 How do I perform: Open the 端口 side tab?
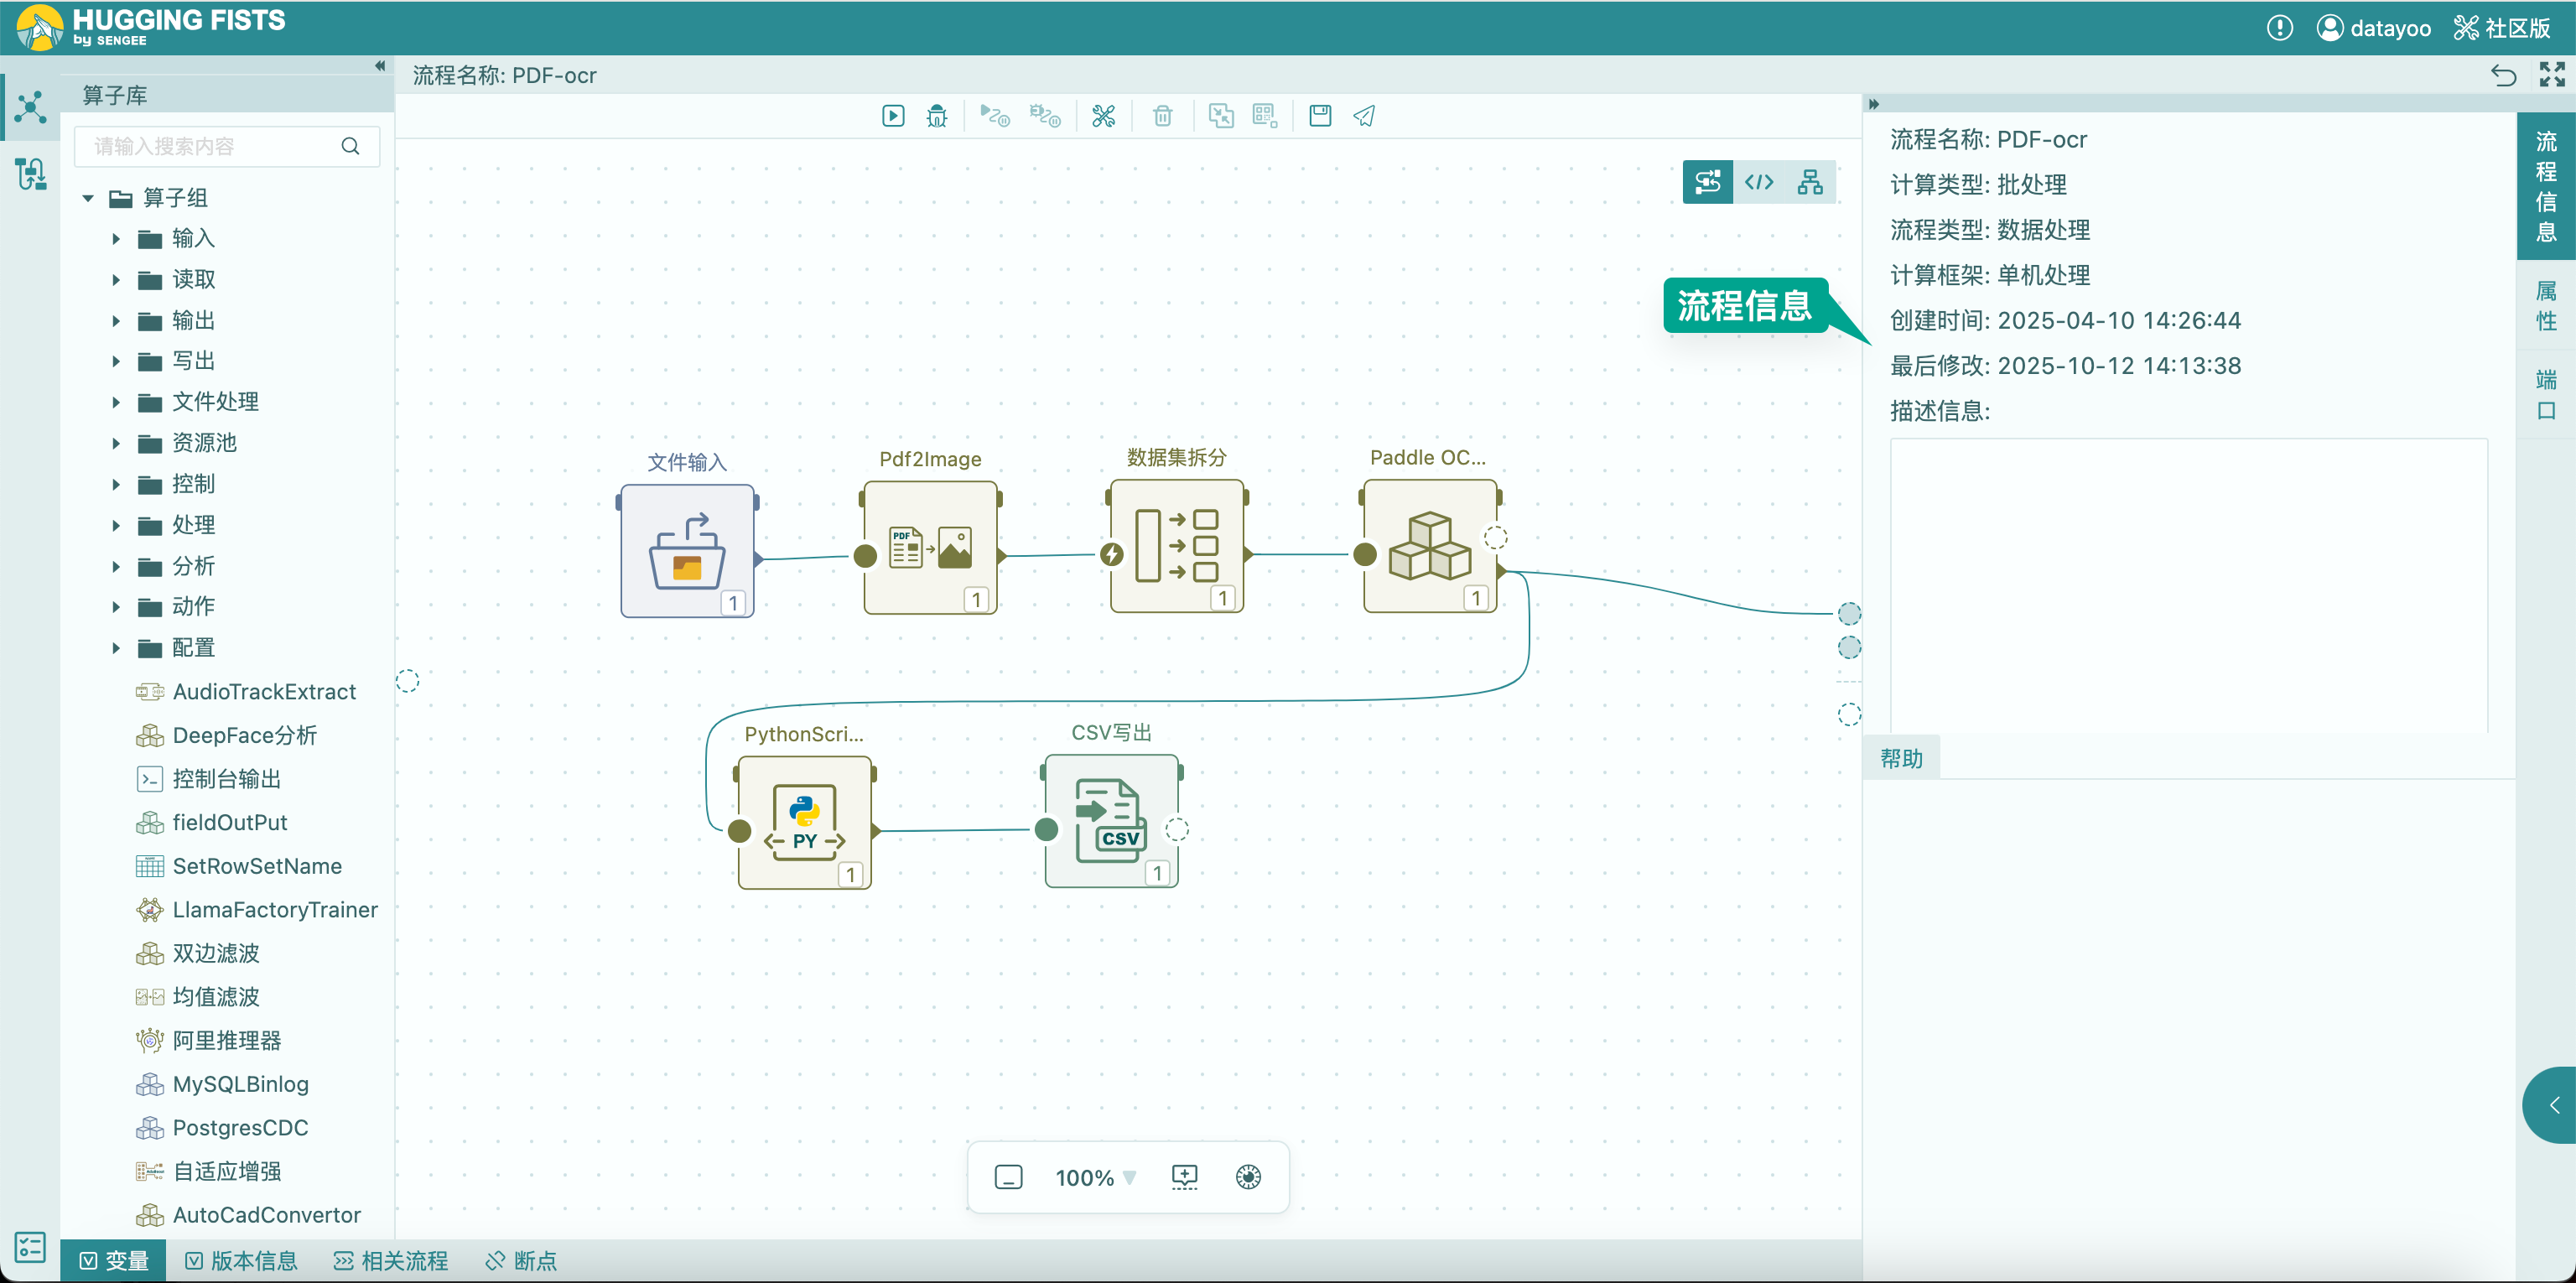(x=2545, y=395)
